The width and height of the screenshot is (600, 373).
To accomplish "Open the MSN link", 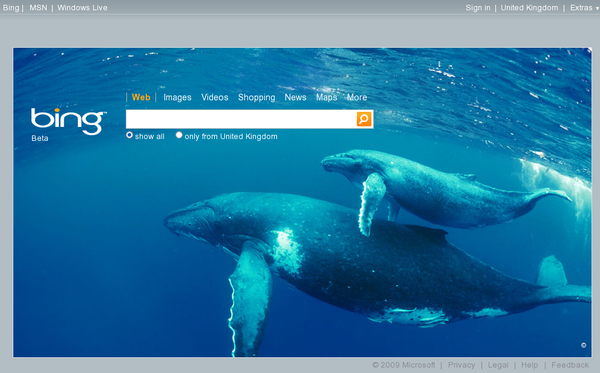I will [38, 8].
